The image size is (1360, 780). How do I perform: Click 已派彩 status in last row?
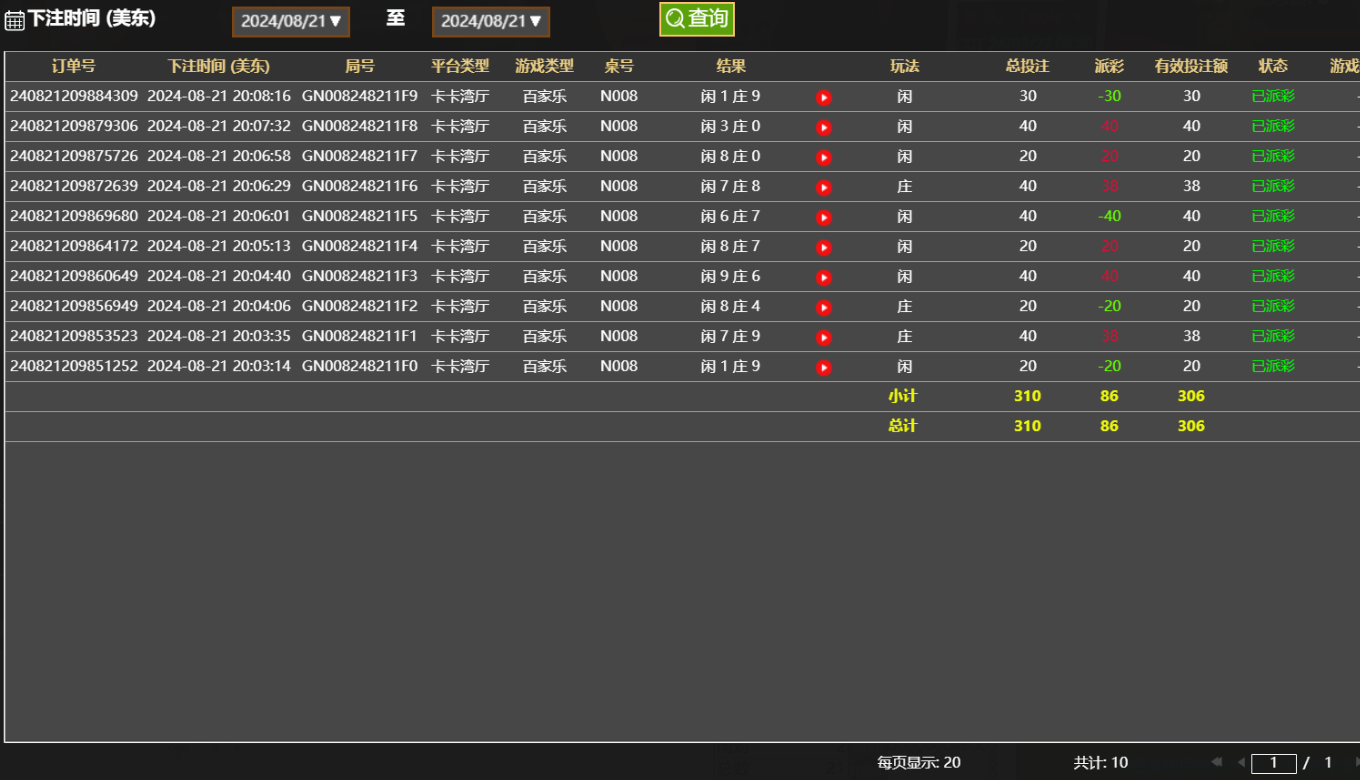[1273, 366]
